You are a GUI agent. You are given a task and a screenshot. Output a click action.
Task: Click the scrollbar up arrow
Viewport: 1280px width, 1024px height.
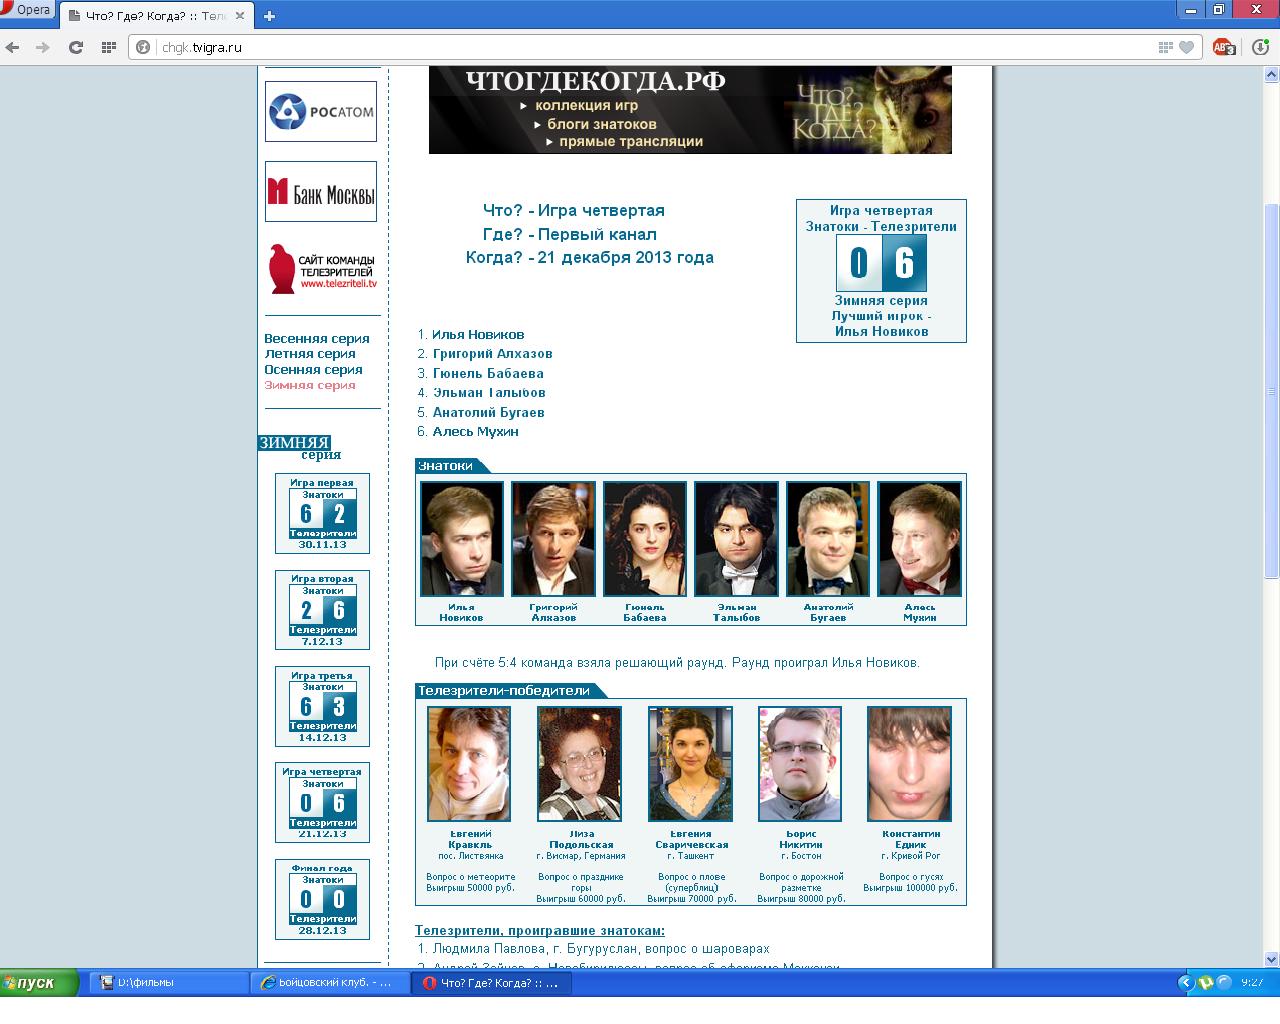(1272, 76)
